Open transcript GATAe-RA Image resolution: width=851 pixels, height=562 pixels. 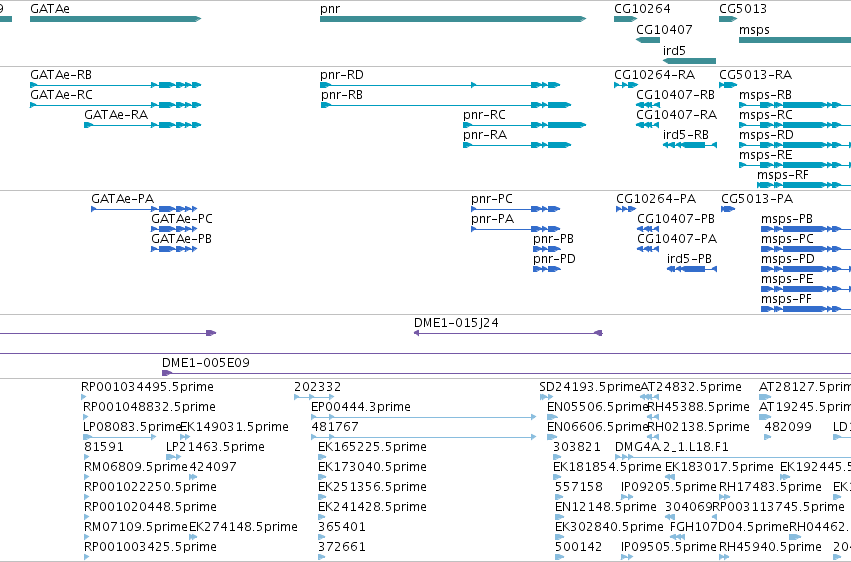116,115
